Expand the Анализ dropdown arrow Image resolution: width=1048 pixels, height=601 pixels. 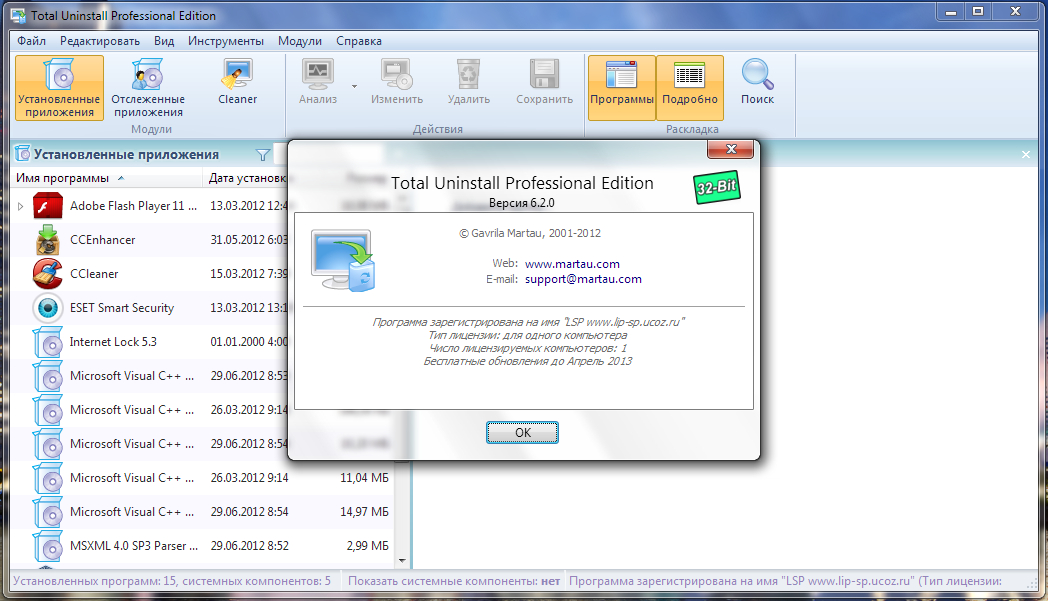coord(354,86)
